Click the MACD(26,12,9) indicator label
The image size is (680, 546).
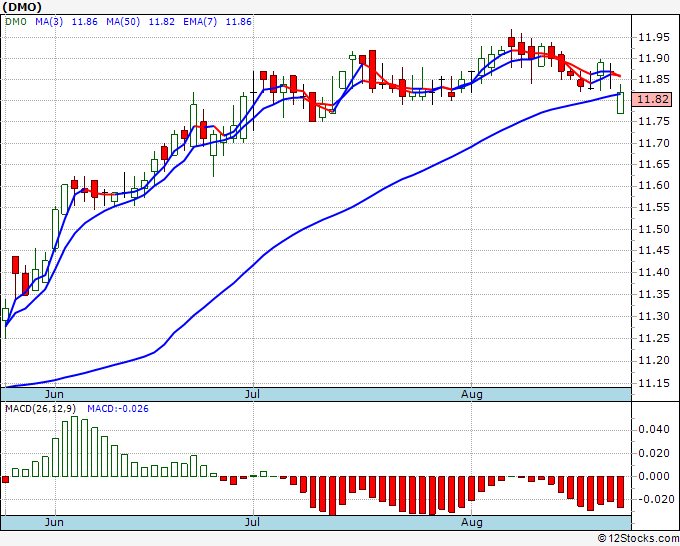point(40,409)
